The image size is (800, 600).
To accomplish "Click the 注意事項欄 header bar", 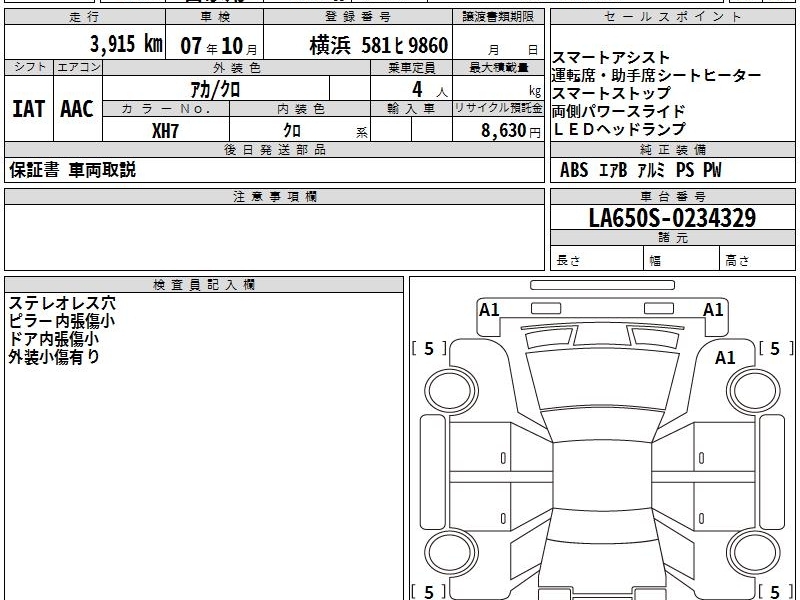I will point(274,196).
